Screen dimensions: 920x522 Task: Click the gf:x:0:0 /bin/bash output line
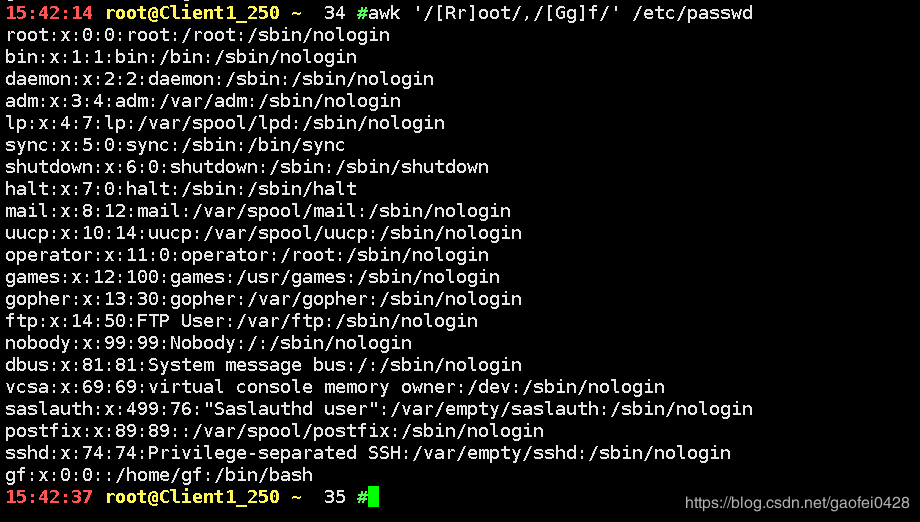click(159, 474)
